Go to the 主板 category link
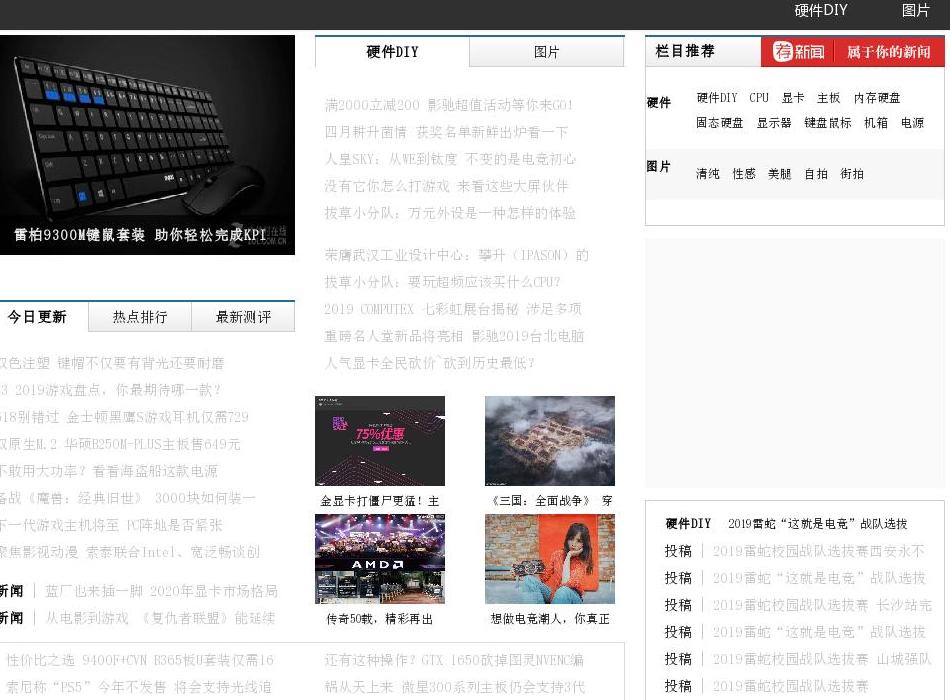This screenshot has height=700, width=950. 828,98
